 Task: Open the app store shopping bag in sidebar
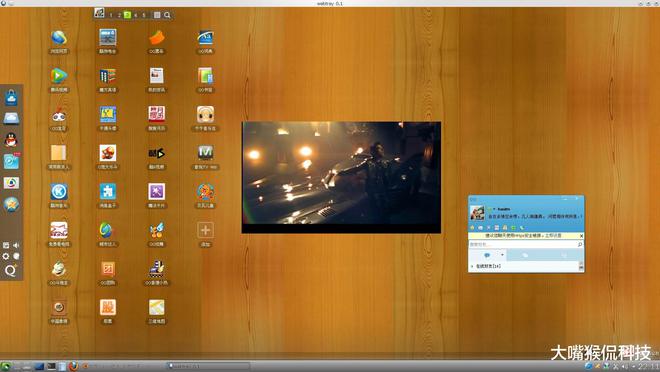click(11, 98)
